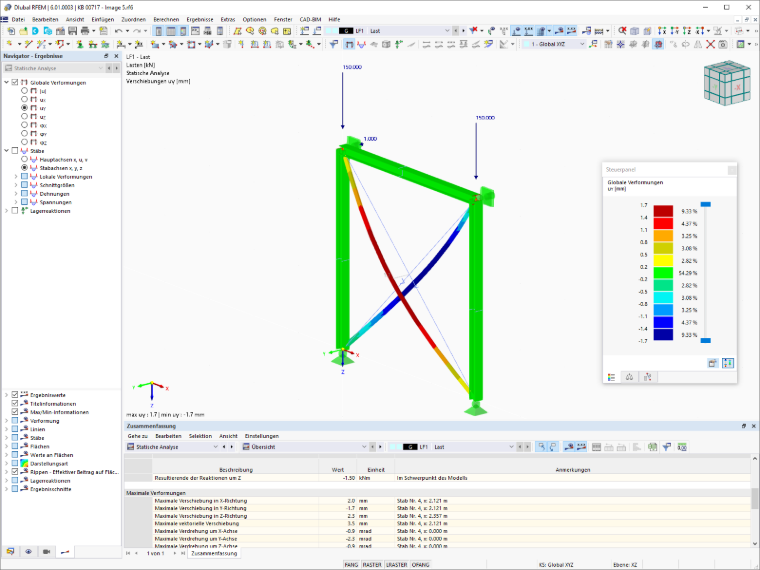Toggle the Lagerreaktionen checkbox in upper tree
Image resolution: width=760 pixels, height=570 pixels.
[15, 211]
